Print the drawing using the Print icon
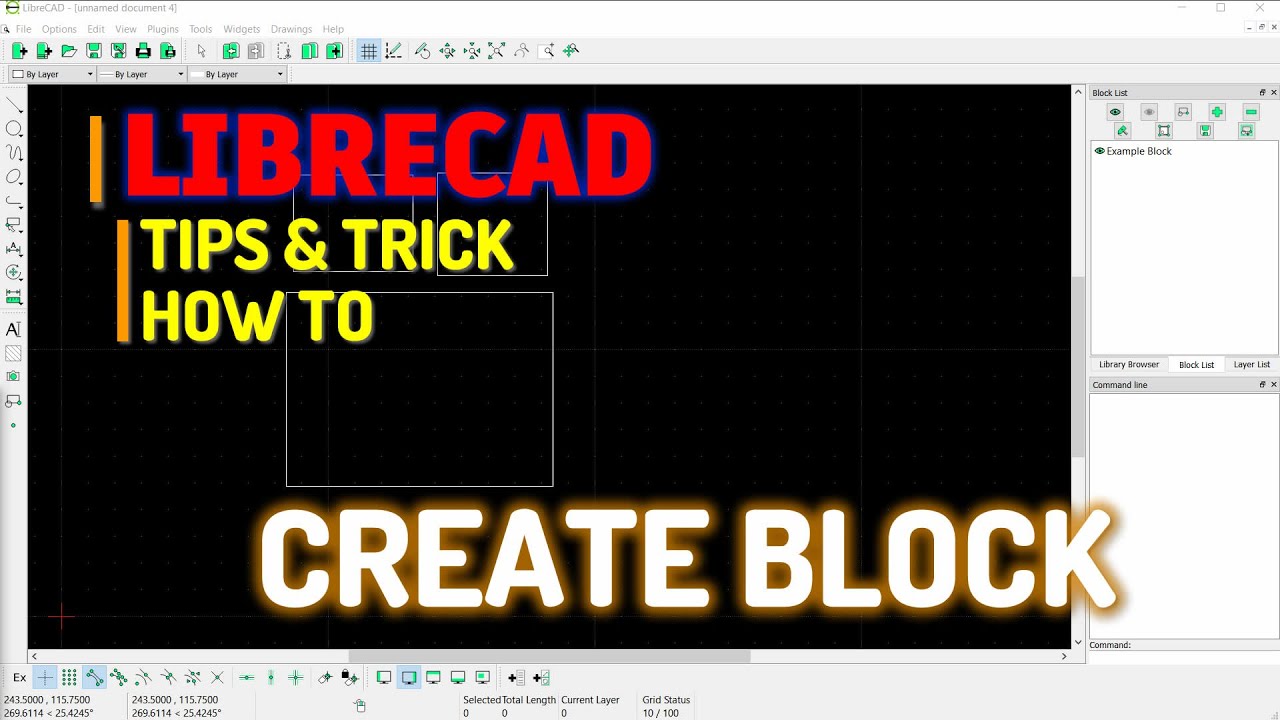The image size is (1280, 720). 143,51
